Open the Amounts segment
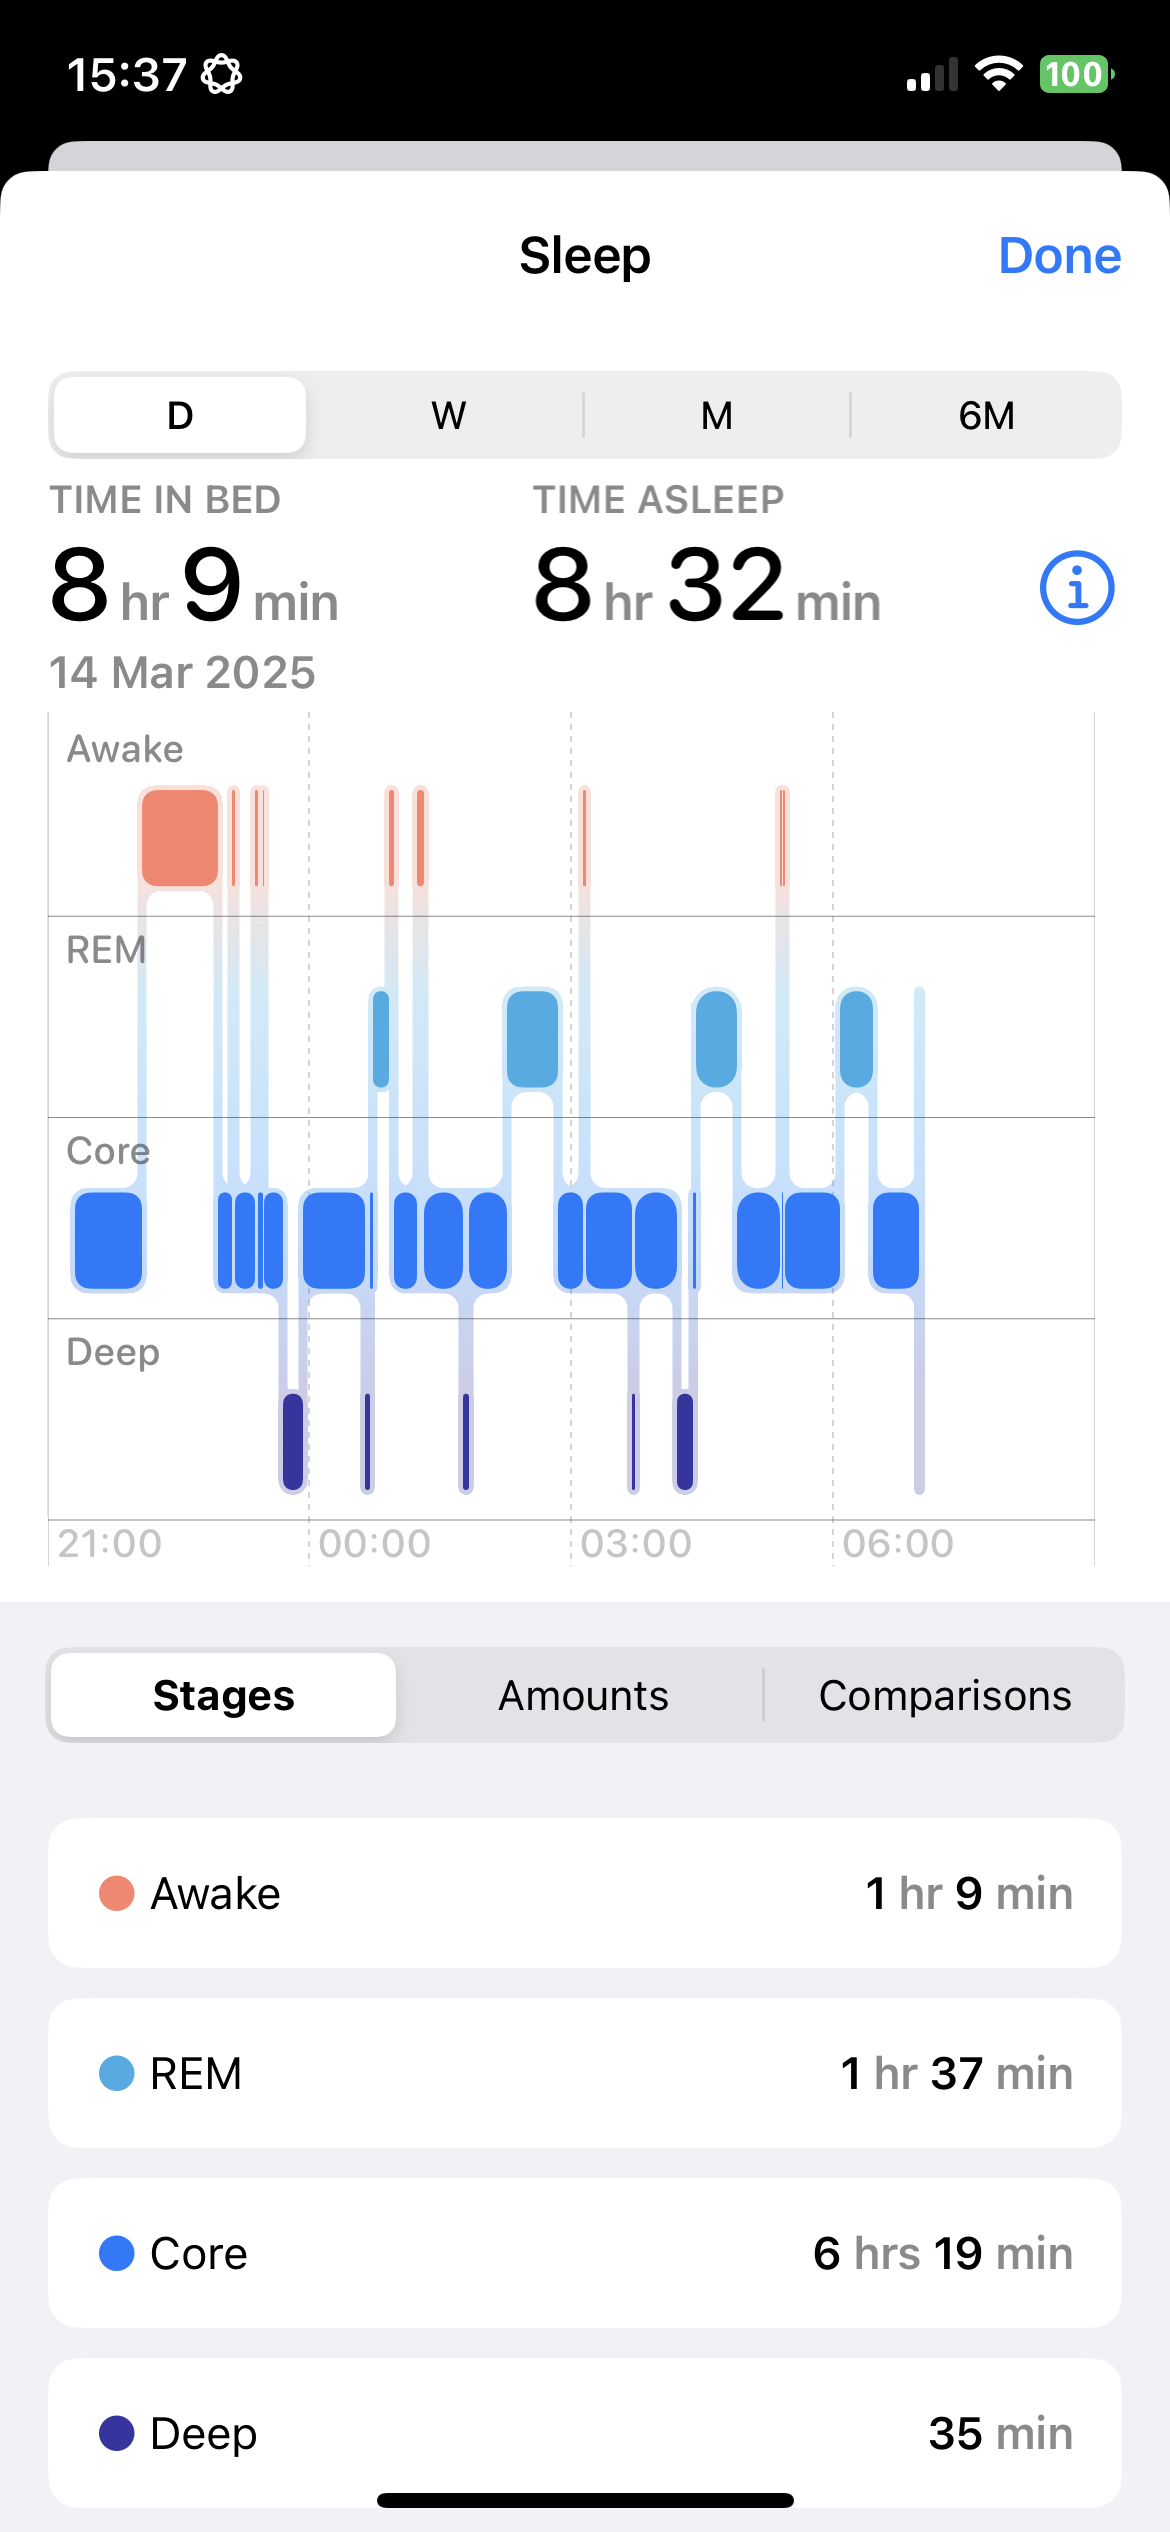This screenshot has height=2532, width=1170. pos(583,1695)
